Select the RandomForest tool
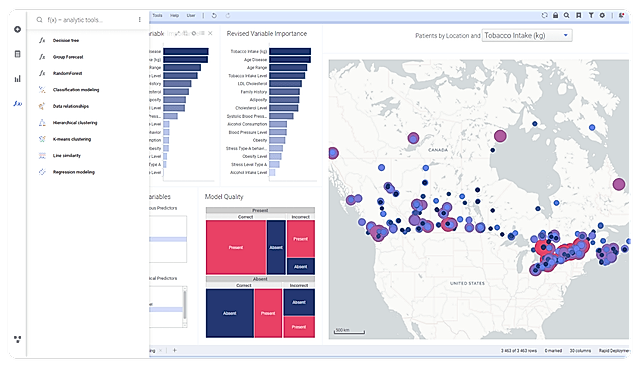Viewport: 640px width, 368px height. tap(67, 73)
